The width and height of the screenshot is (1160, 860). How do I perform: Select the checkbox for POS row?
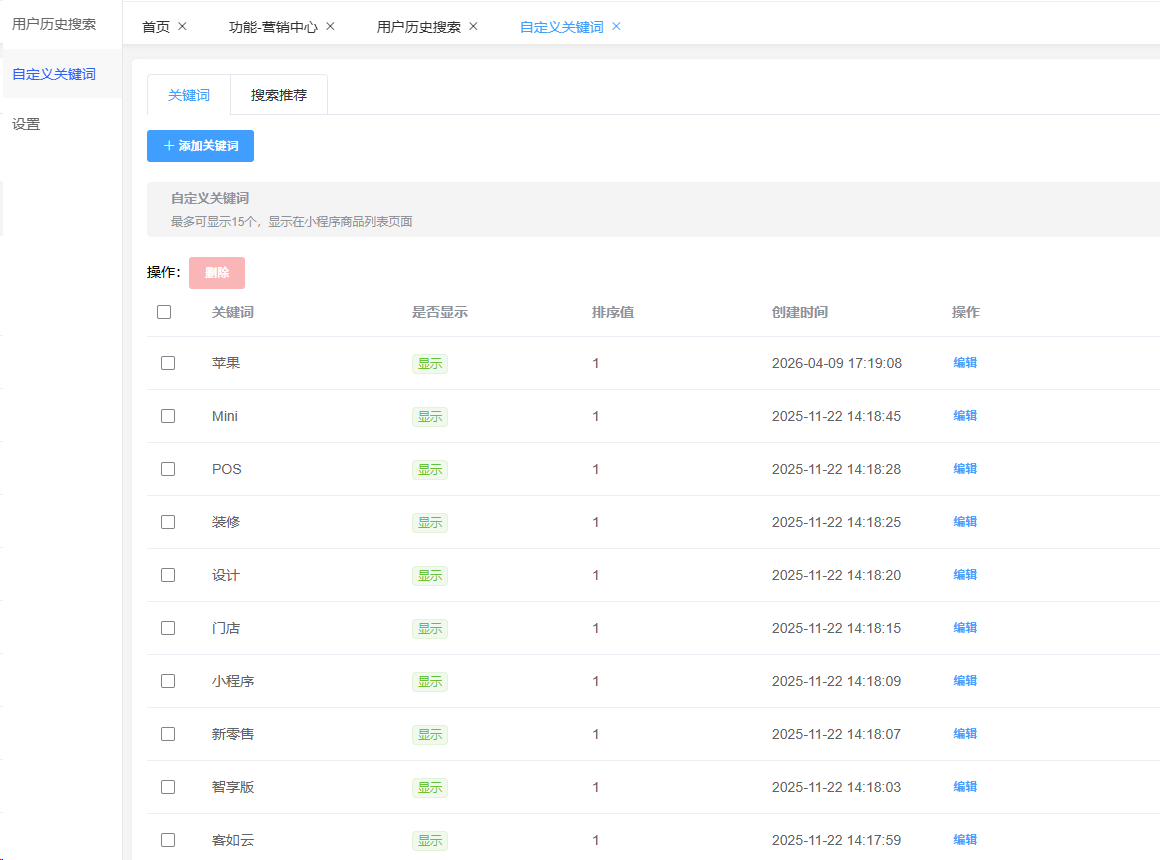click(168, 469)
